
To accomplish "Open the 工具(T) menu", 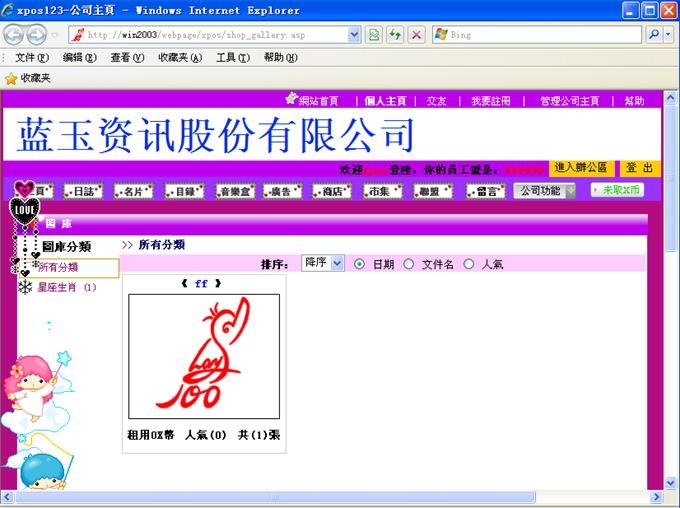I will (x=232, y=57).
